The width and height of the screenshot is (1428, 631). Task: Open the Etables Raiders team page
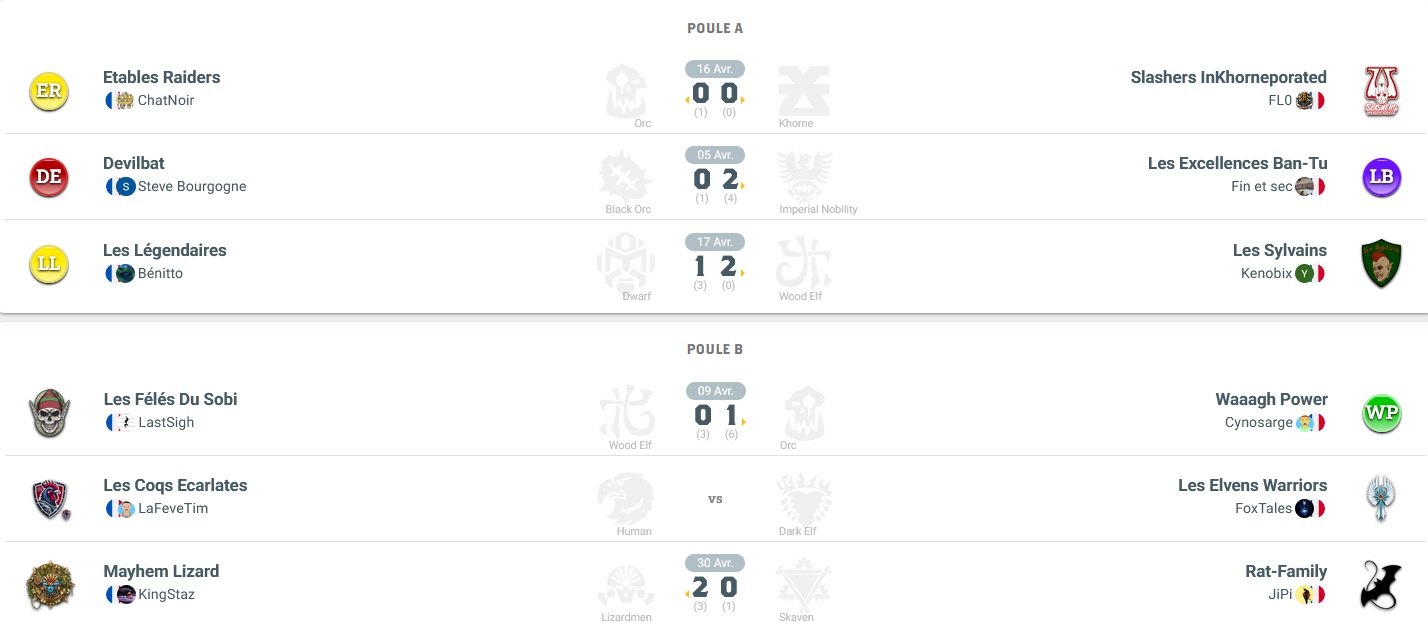161,77
